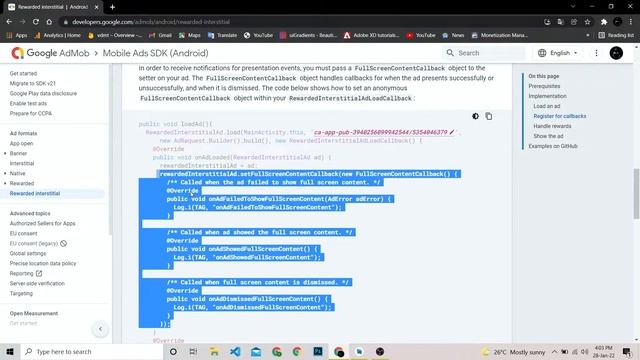This screenshot has height=360, width=640.
Task: Open the Chrome three-dot menu
Action: [x=631, y=22]
